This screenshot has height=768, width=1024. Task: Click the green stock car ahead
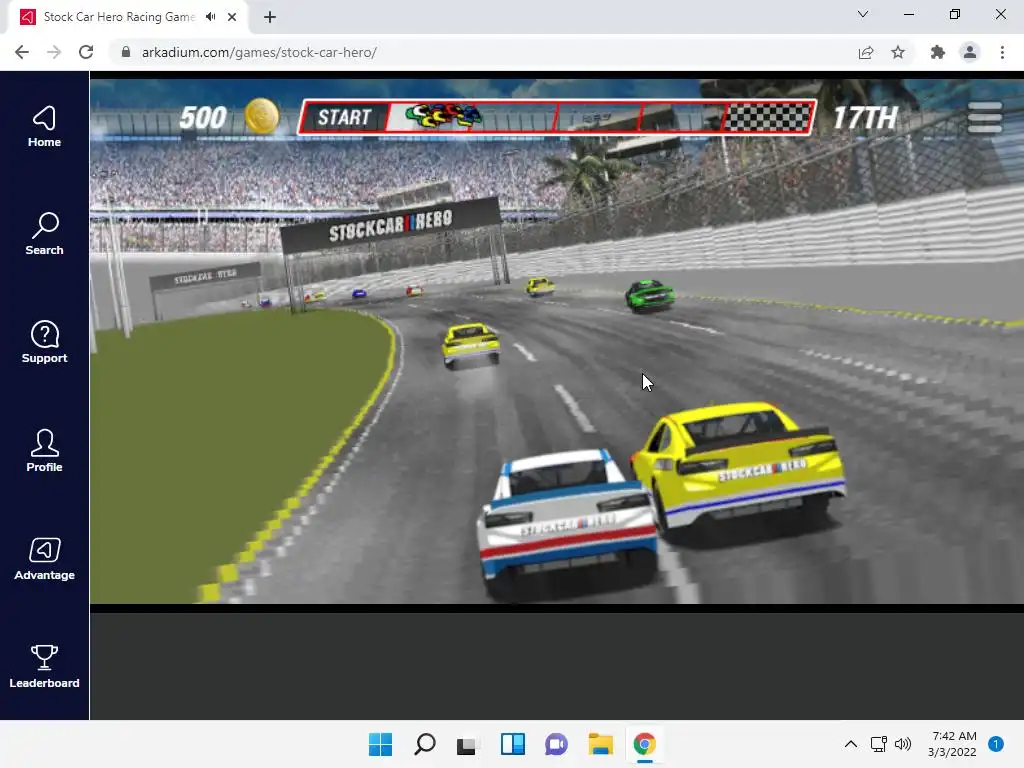(x=650, y=296)
